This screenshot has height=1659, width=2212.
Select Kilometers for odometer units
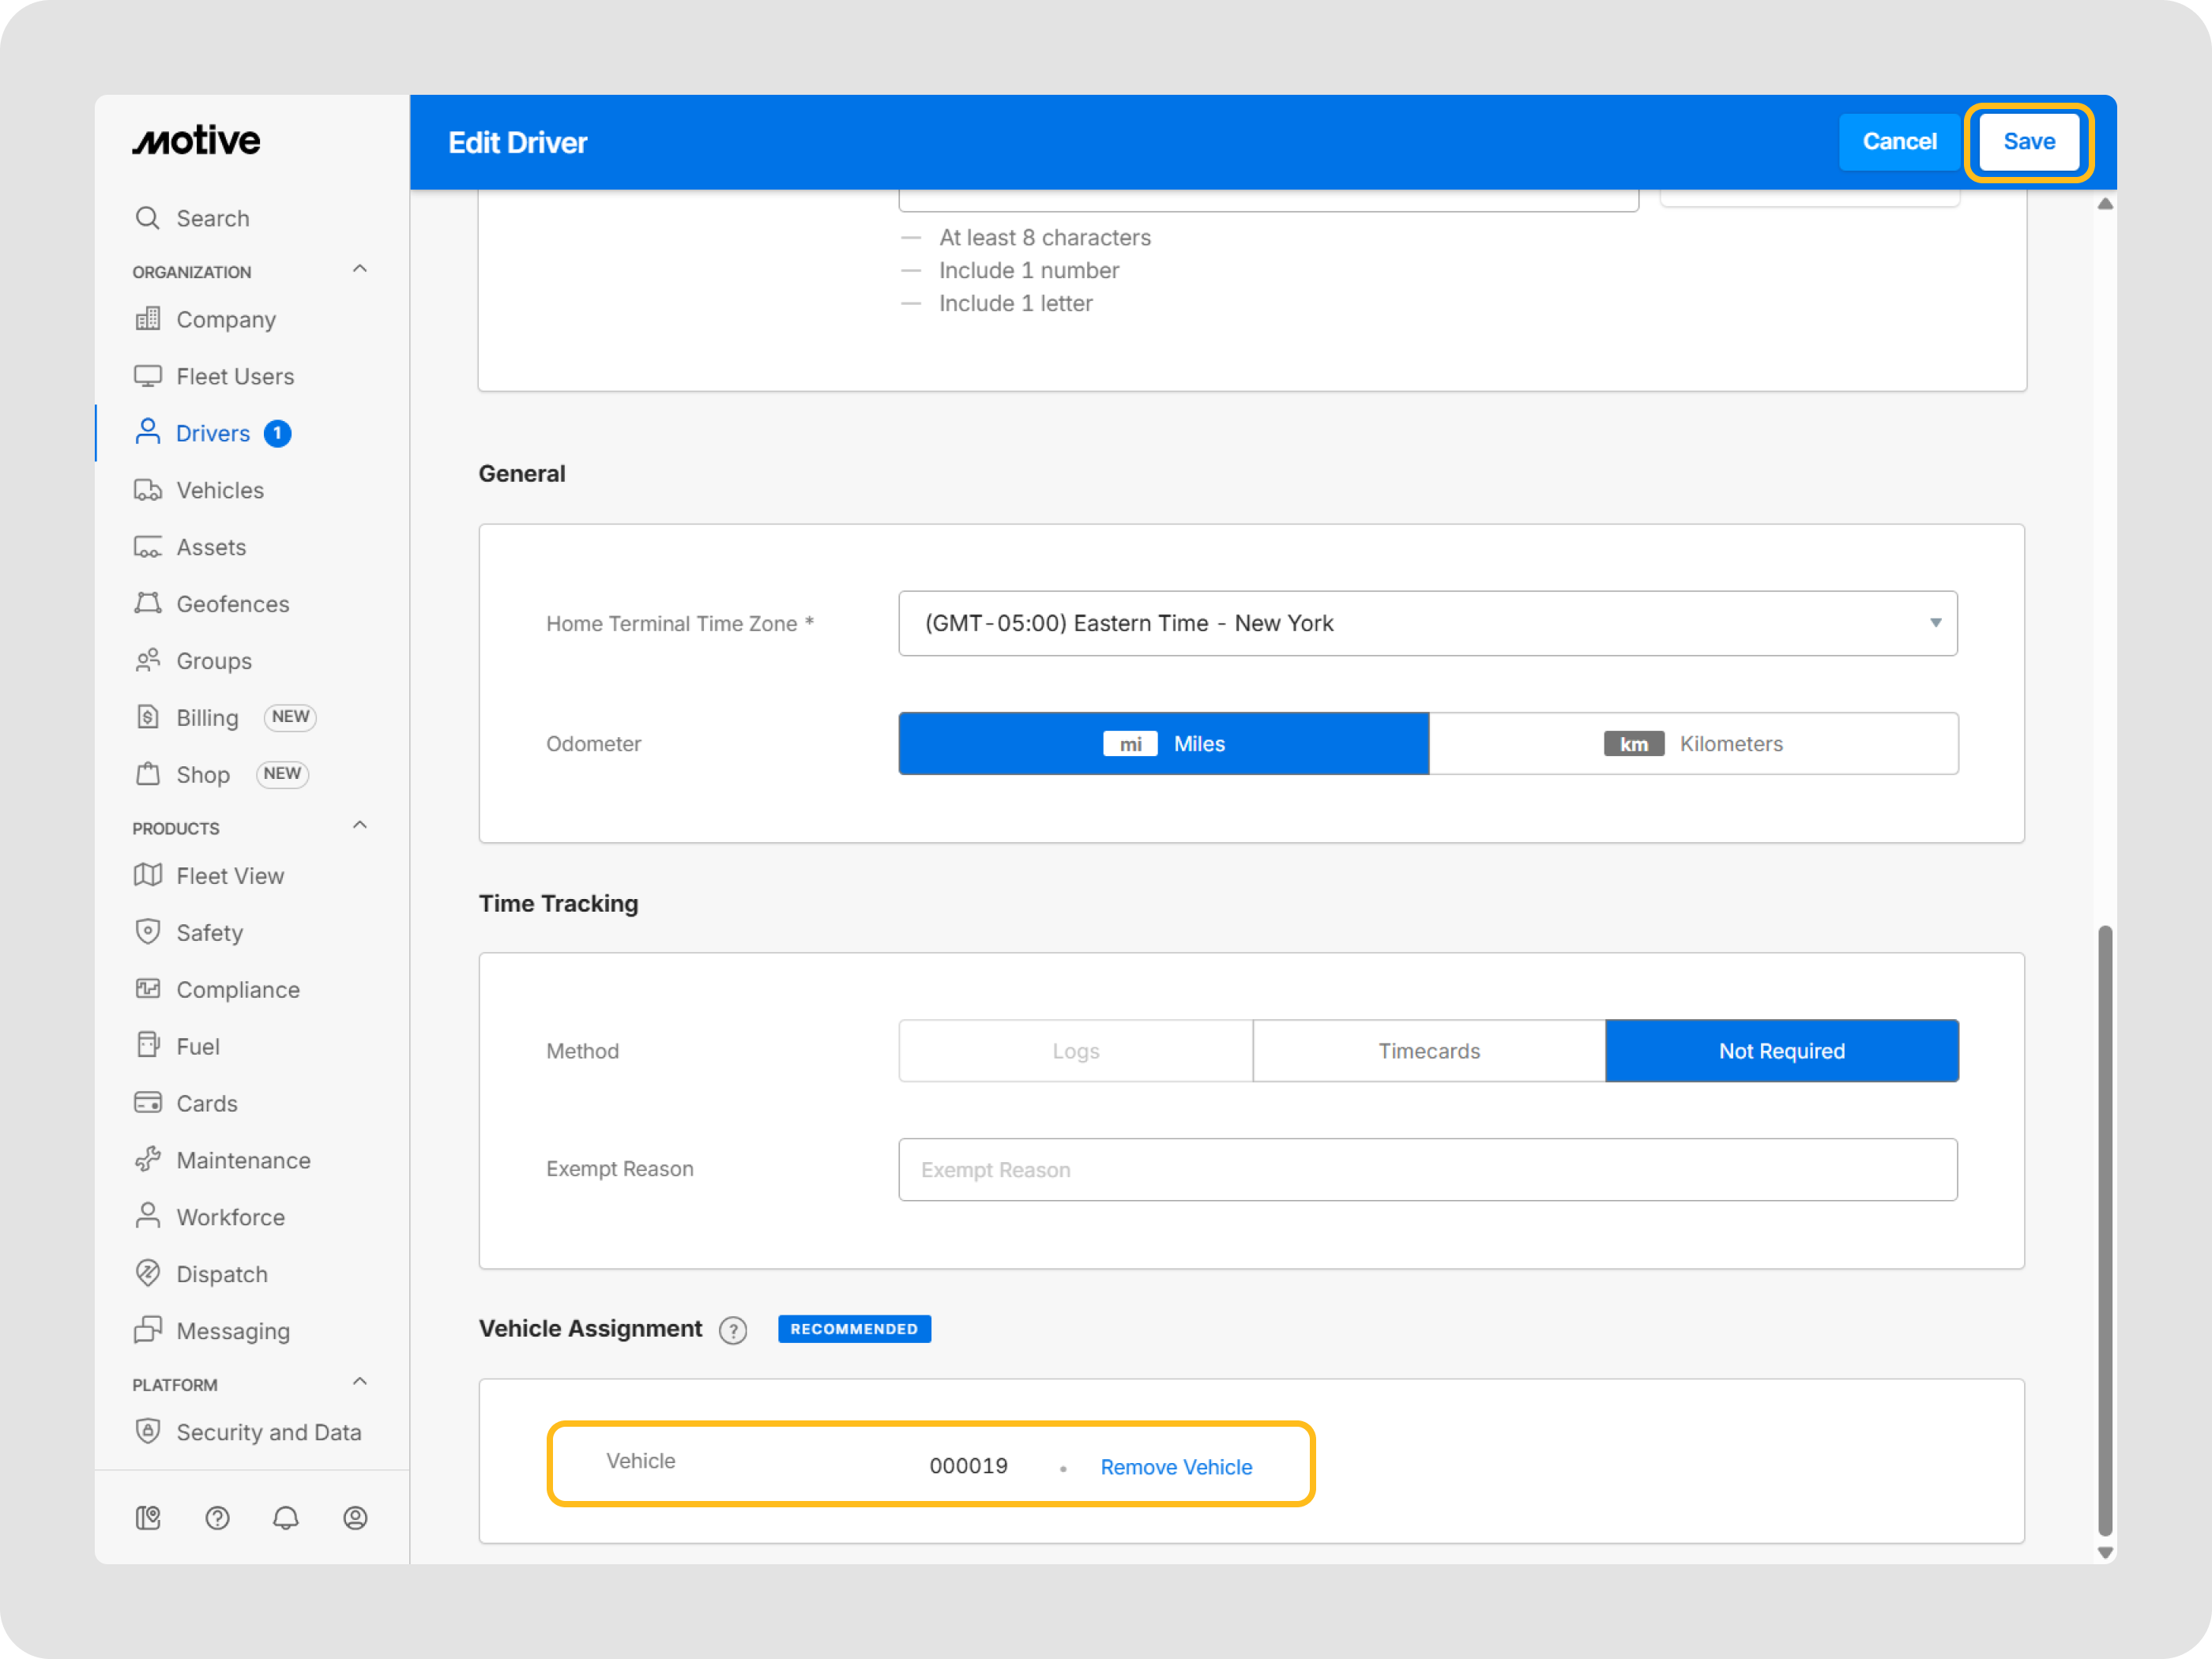pos(1692,743)
